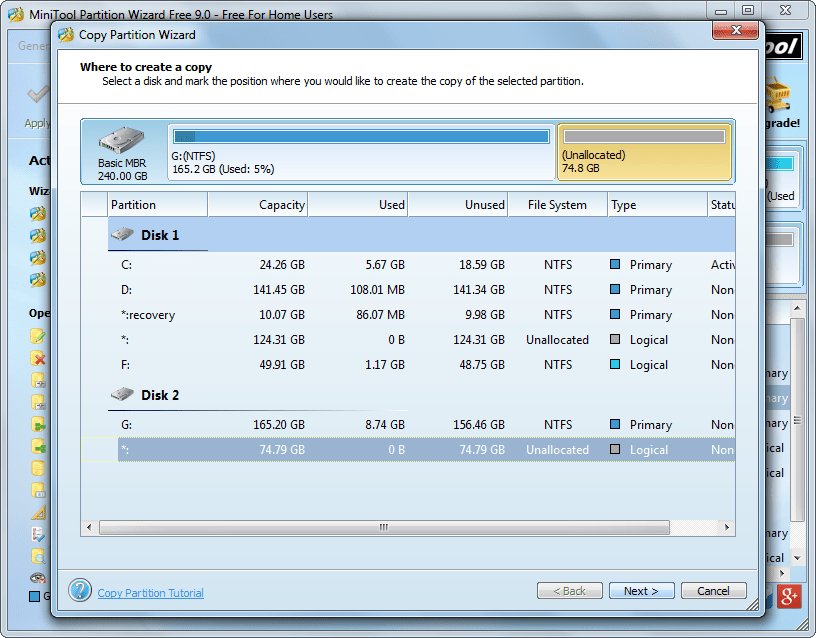
Task: Click the orange Upgrade icon top right
Action: click(777, 97)
